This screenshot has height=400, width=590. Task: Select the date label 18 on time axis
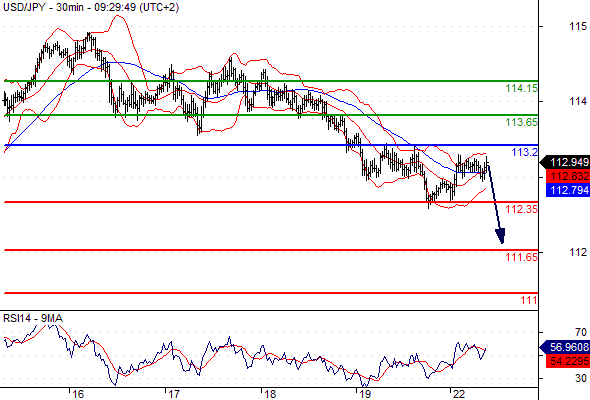(270, 394)
